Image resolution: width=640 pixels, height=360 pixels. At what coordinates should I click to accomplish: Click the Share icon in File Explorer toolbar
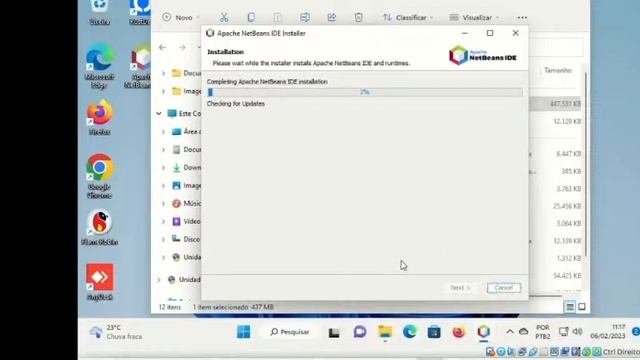331,18
